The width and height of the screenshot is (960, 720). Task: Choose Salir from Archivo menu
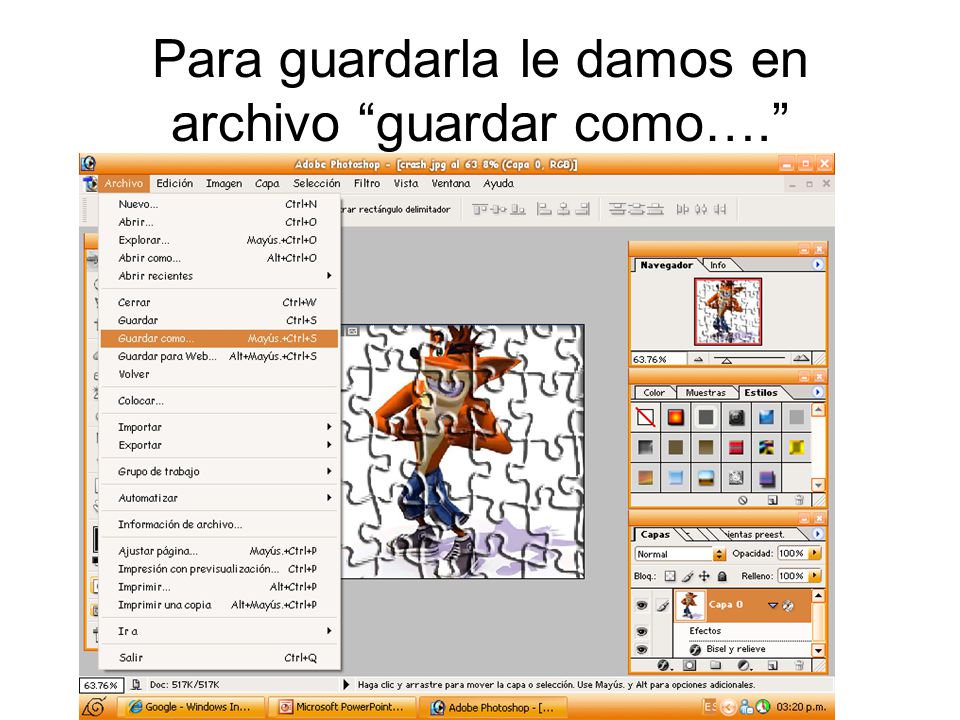219,658
